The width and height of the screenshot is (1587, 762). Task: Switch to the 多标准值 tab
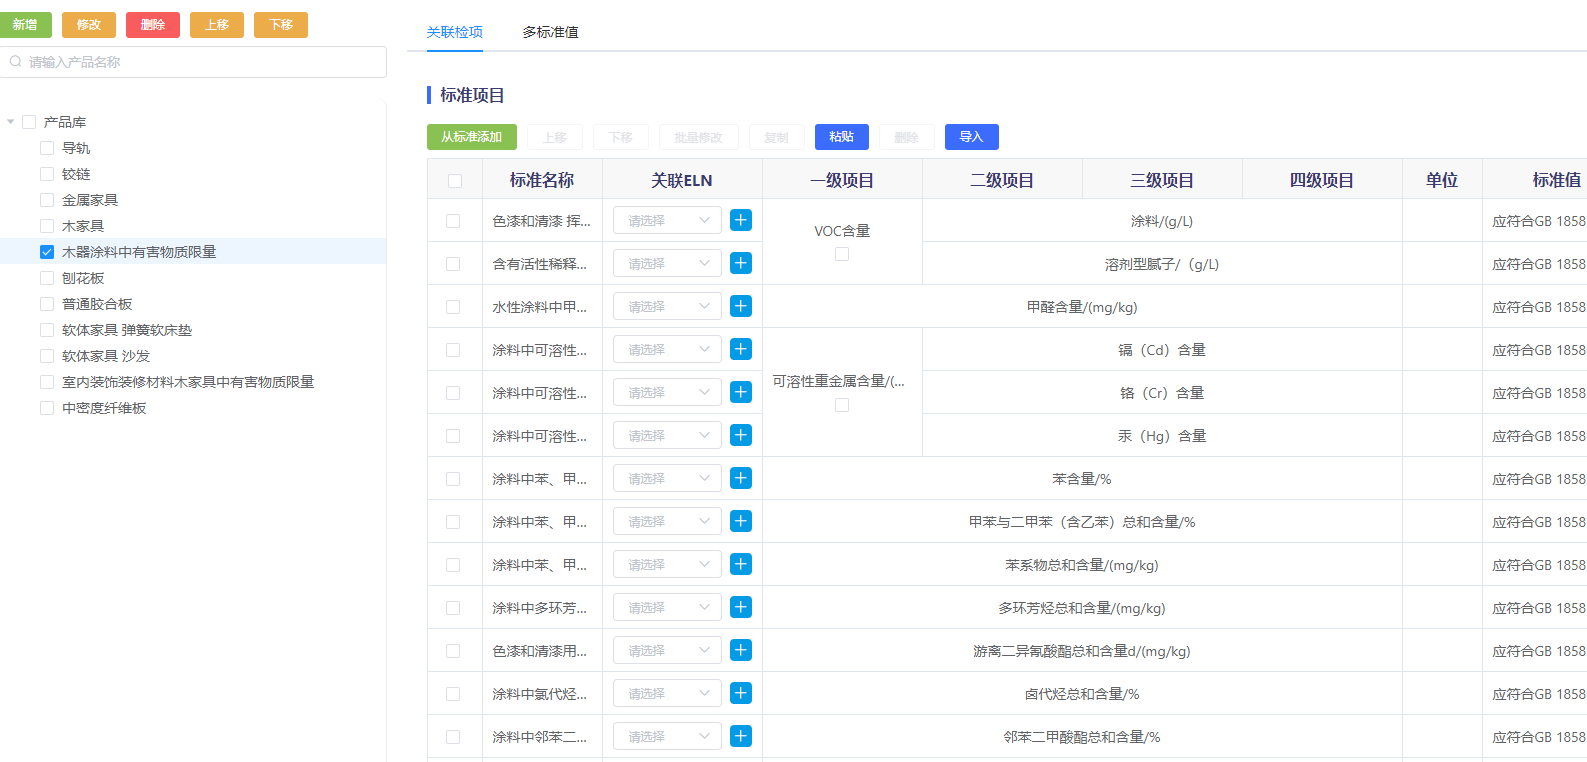550,32
